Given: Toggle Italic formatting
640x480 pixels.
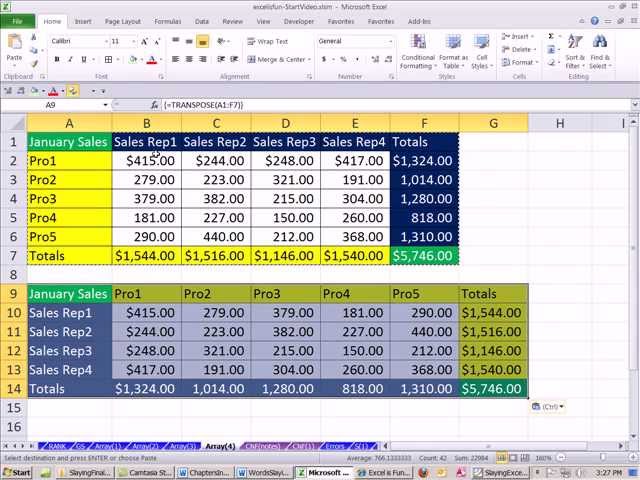Looking at the screenshot, I should (70, 60).
